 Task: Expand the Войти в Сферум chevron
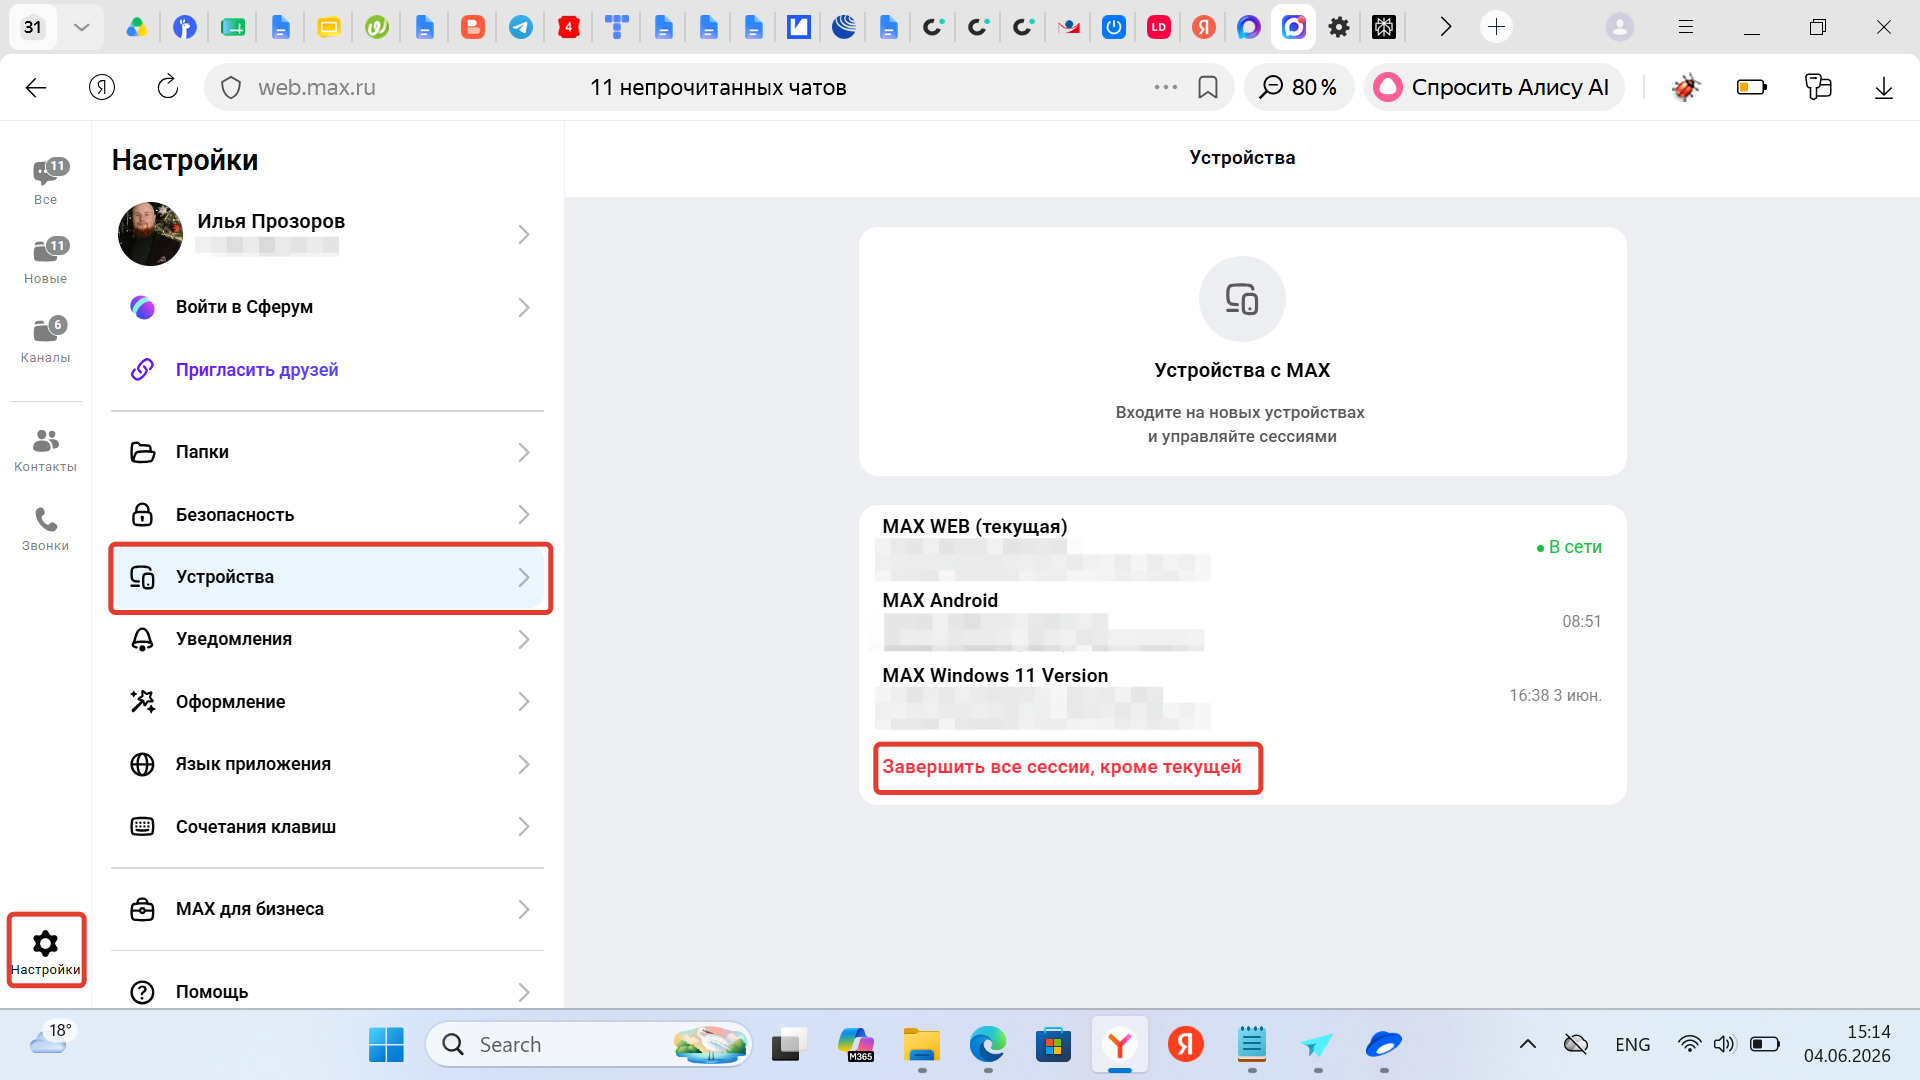point(524,307)
